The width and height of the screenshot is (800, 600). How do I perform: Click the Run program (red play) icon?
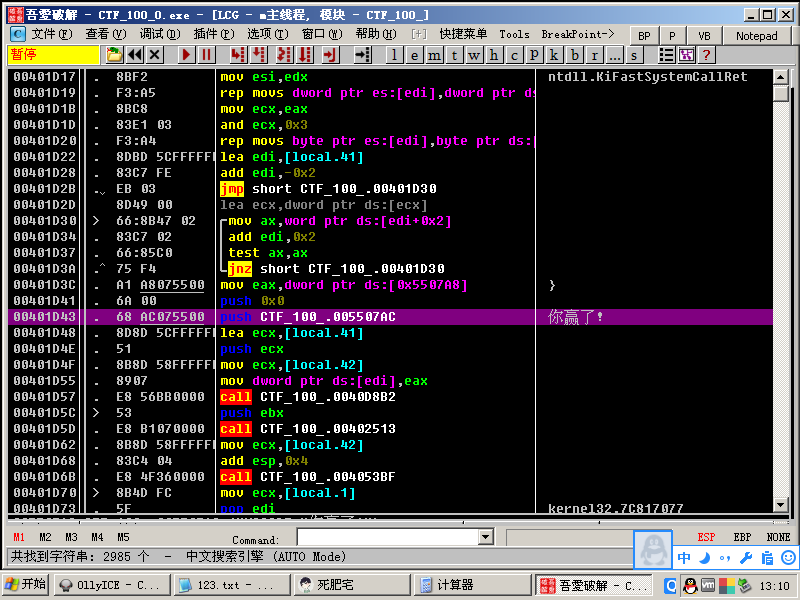(187, 55)
